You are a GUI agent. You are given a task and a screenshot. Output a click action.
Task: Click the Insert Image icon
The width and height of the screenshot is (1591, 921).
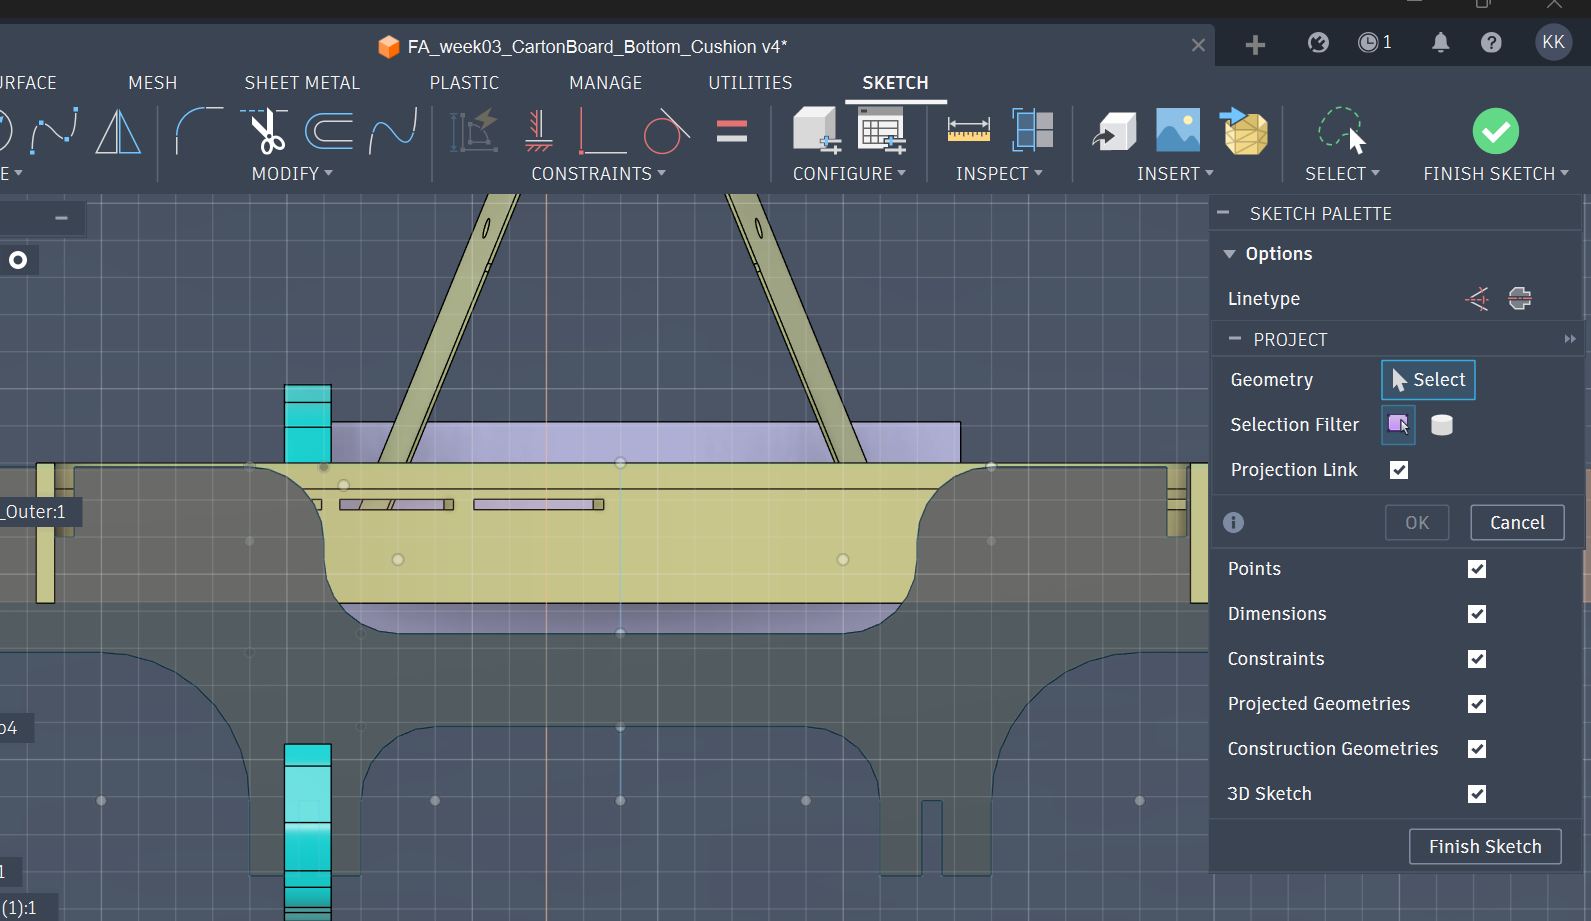point(1177,131)
